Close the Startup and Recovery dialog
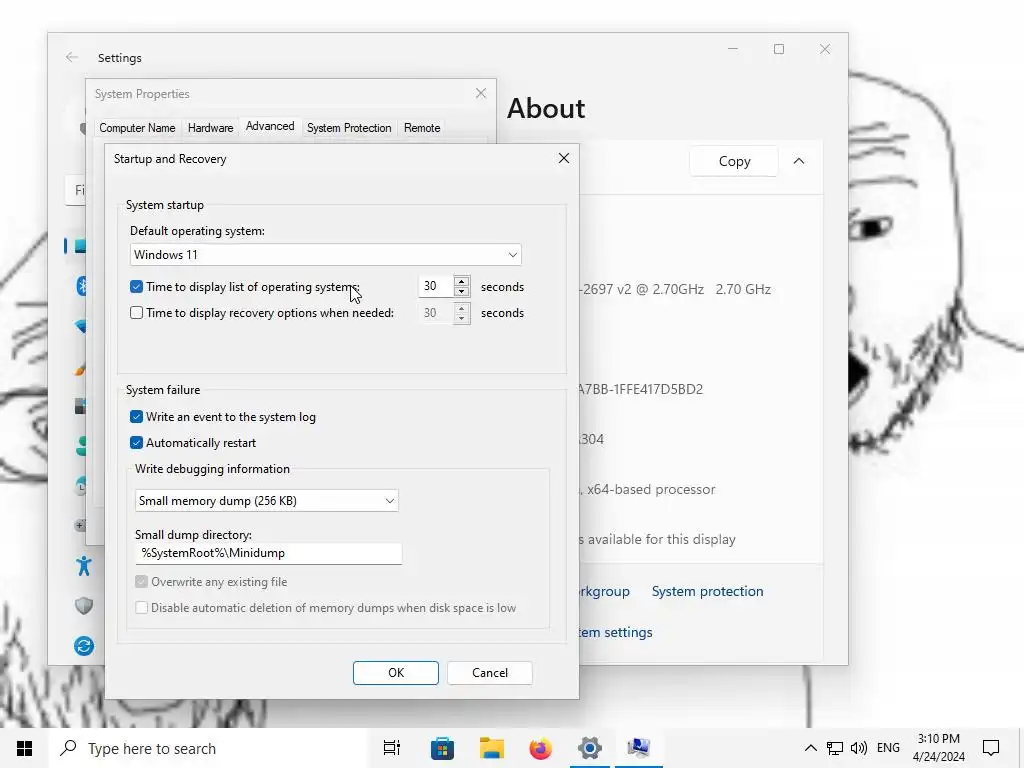Viewport: 1024px width, 768px height. coord(564,158)
